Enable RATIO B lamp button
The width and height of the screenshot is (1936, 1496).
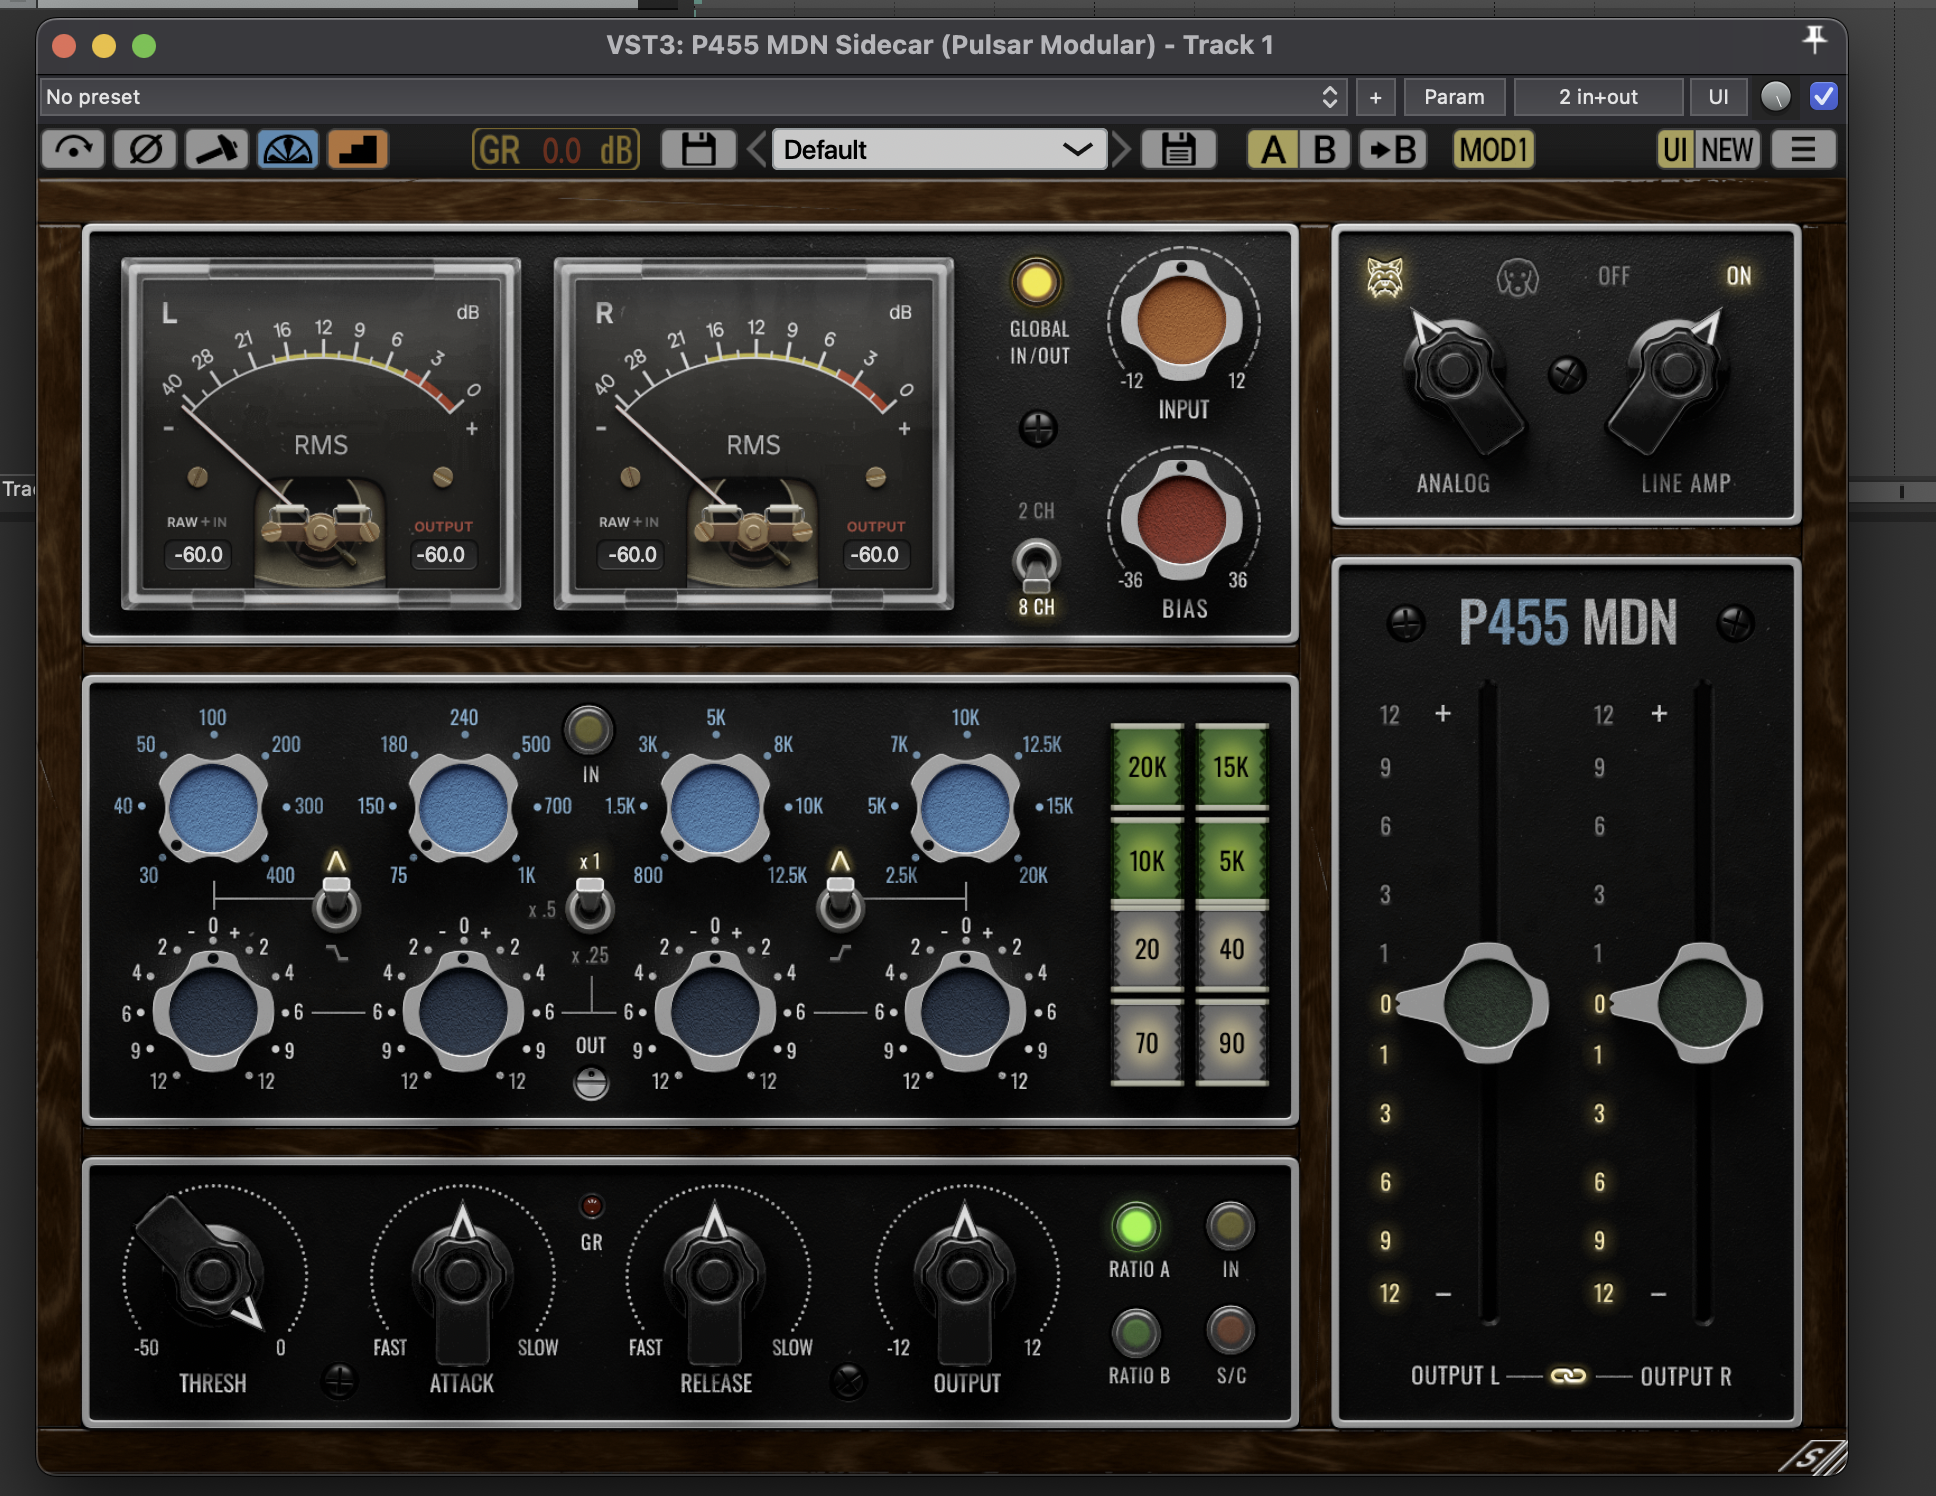(1136, 1331)
